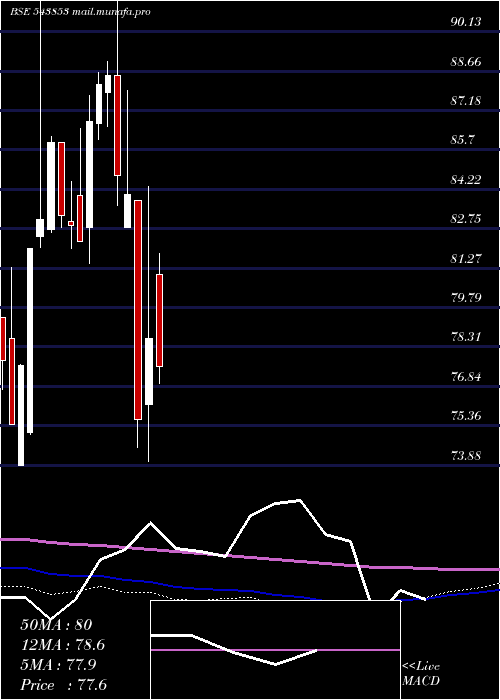The image size is (500, 700).
Task: Click the 79.79 price axis label
Action: pos(466,297)
